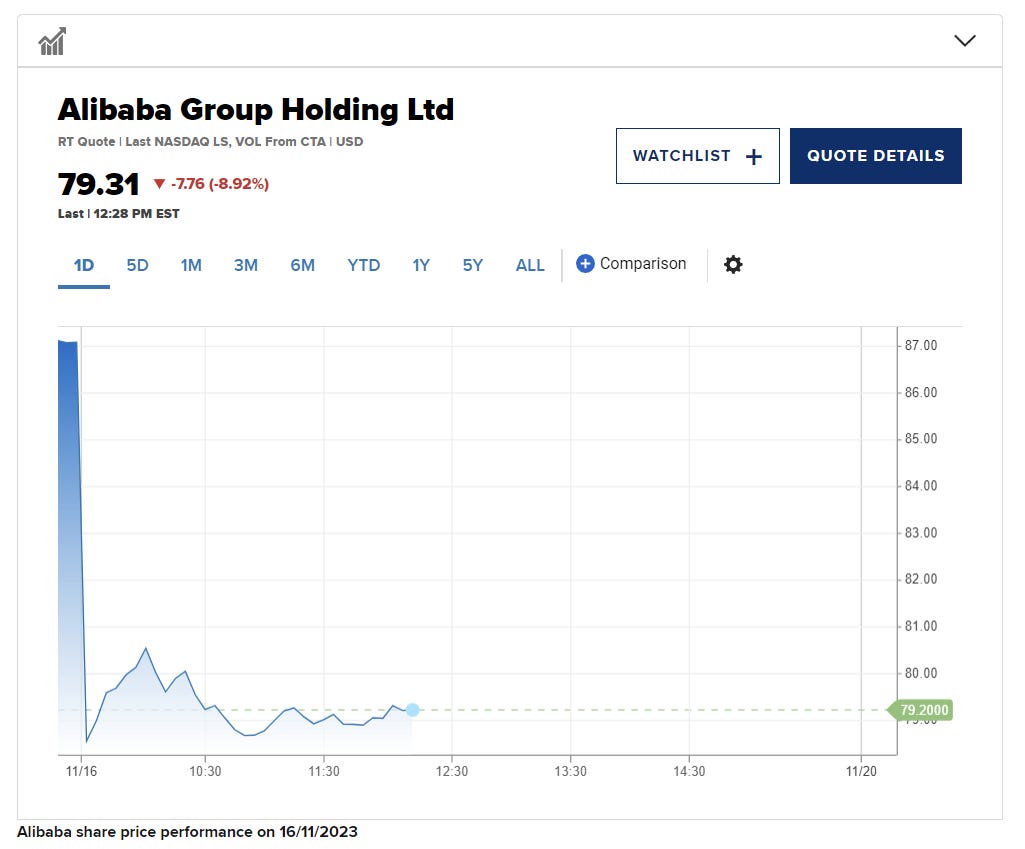The width and height of the screenshot is (1025, 849).
Task: Click the red down-triangle change indicator
Action: click(x=159, y=184)
